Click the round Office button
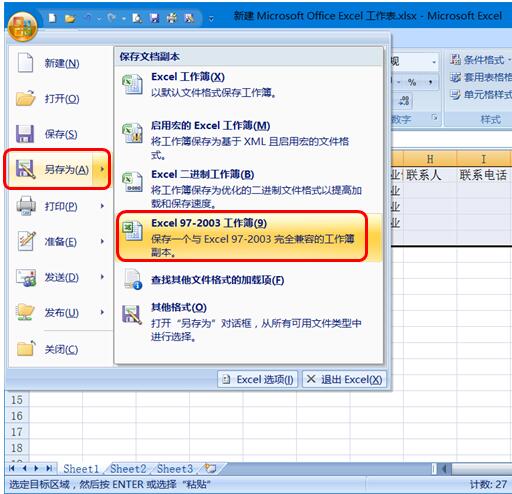The height and width of the screenshot is (494, 512). pos(23,27)
